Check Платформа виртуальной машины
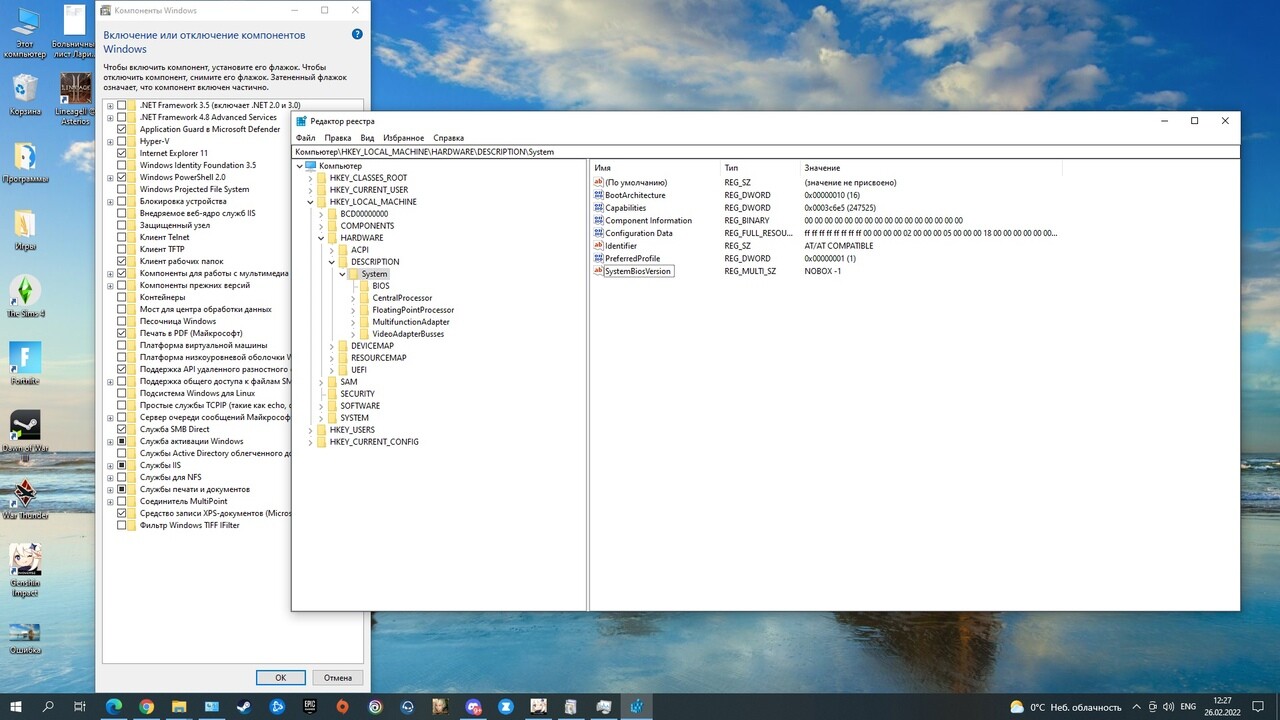This screenshot has width=1280, height=720. [x=122, y=345]
